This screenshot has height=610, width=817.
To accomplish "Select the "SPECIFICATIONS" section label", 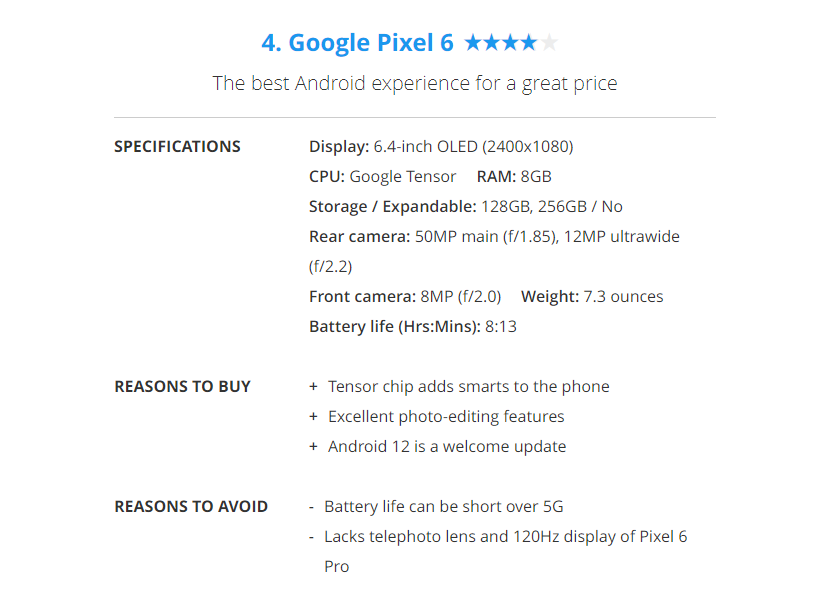I will [x=177, y=147].
